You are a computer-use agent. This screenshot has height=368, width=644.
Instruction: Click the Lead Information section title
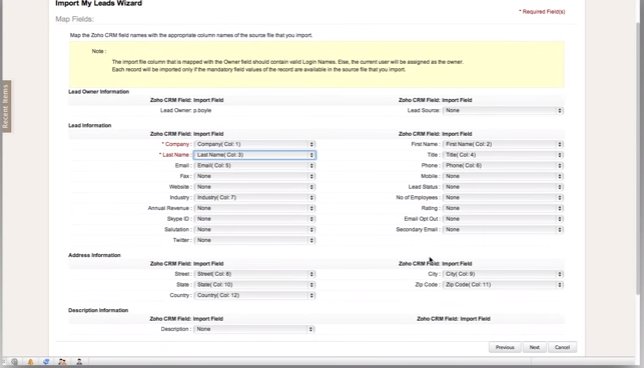[90, 125]
